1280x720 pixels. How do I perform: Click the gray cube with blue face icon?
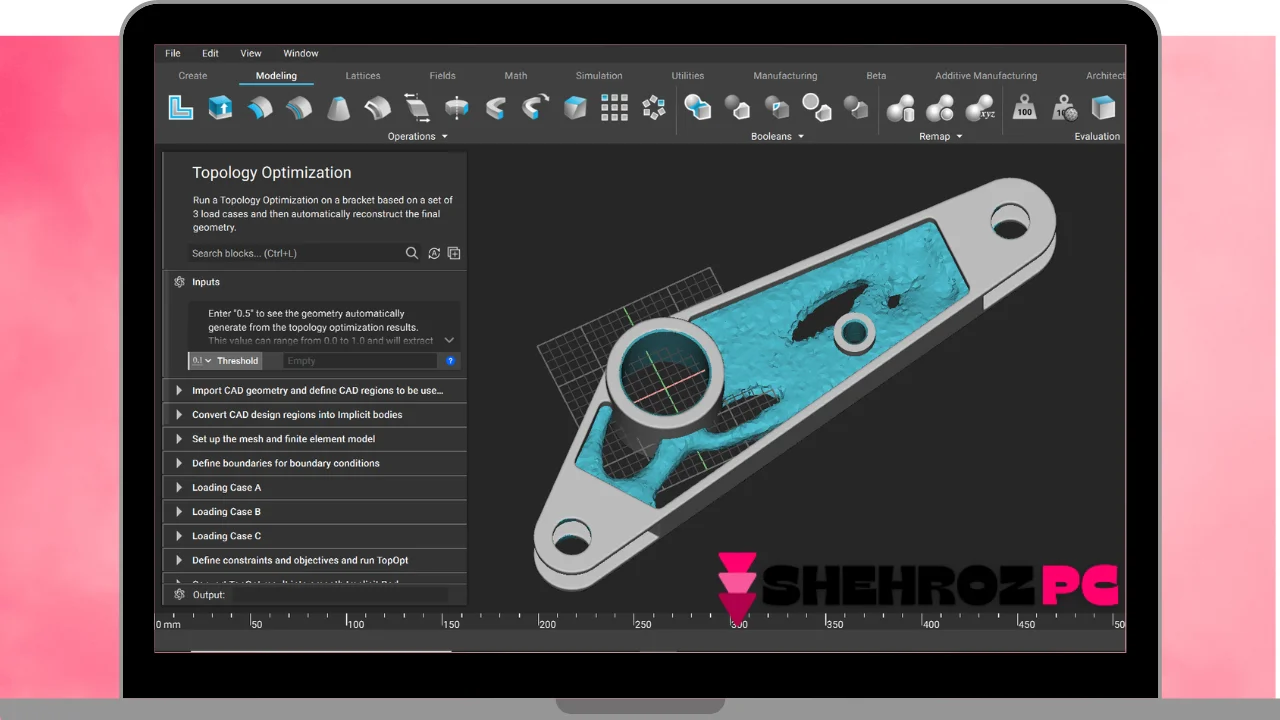pos(575,107)
